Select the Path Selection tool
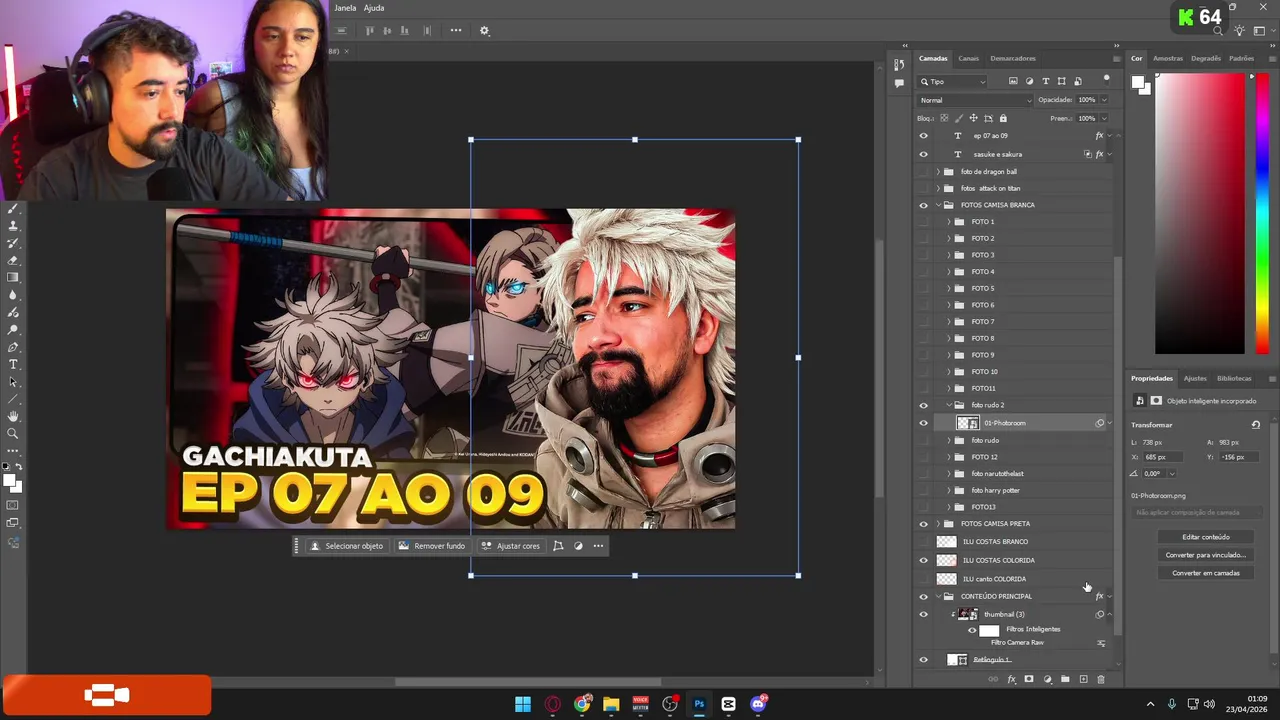 13,382
